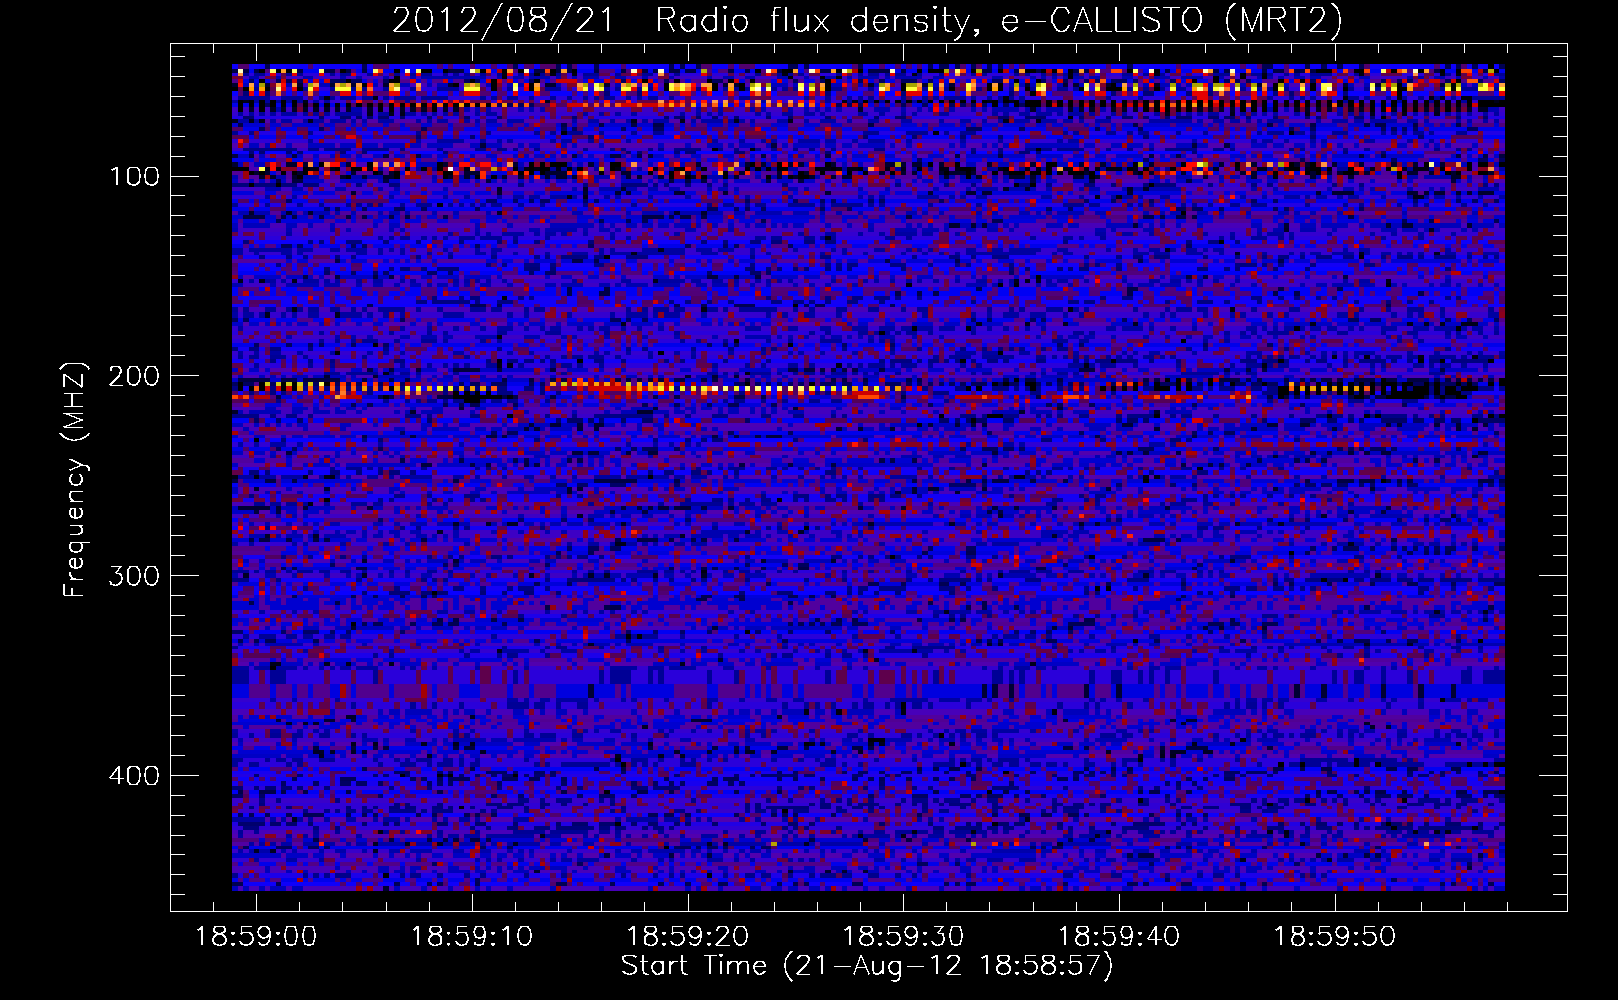Image resolution: width=1618 pixels, height=1000 pixels.
Task: Click the 18:59:00 time tick label
Action: tap(256, 937)
